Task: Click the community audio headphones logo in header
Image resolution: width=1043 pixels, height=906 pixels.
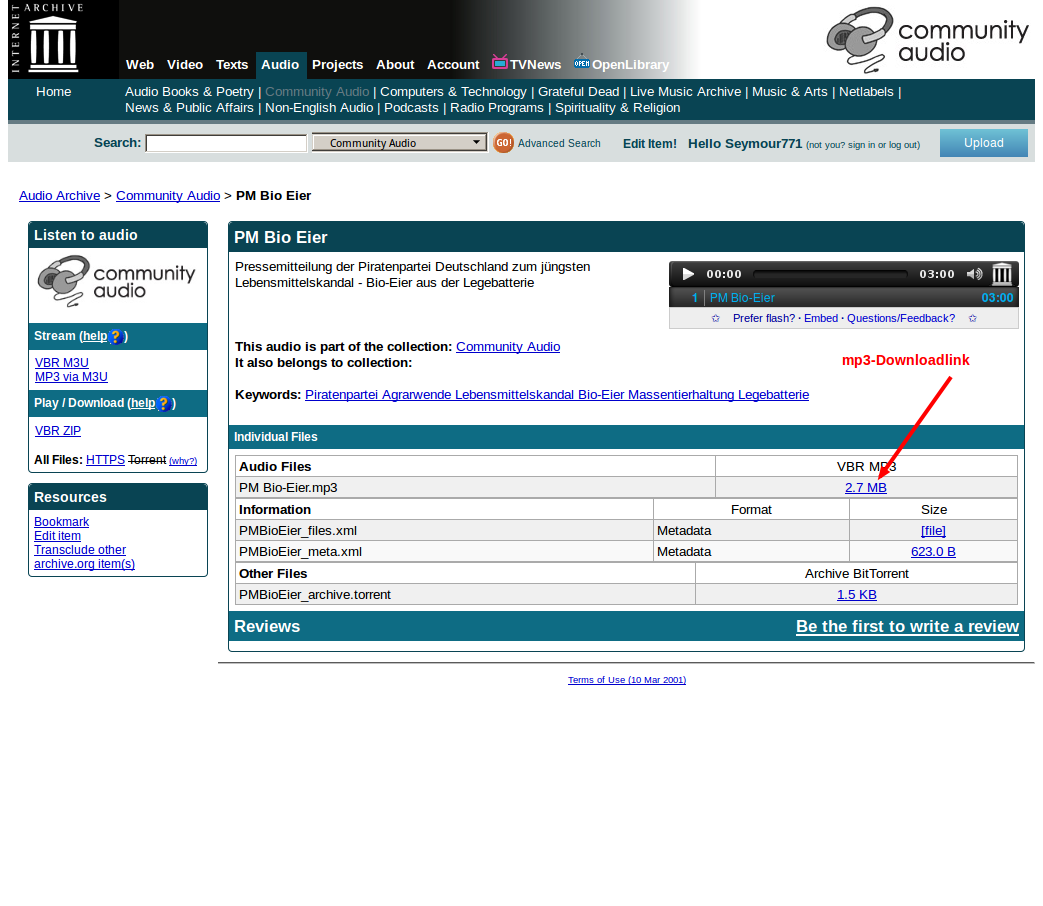Action: pos(860,40)
